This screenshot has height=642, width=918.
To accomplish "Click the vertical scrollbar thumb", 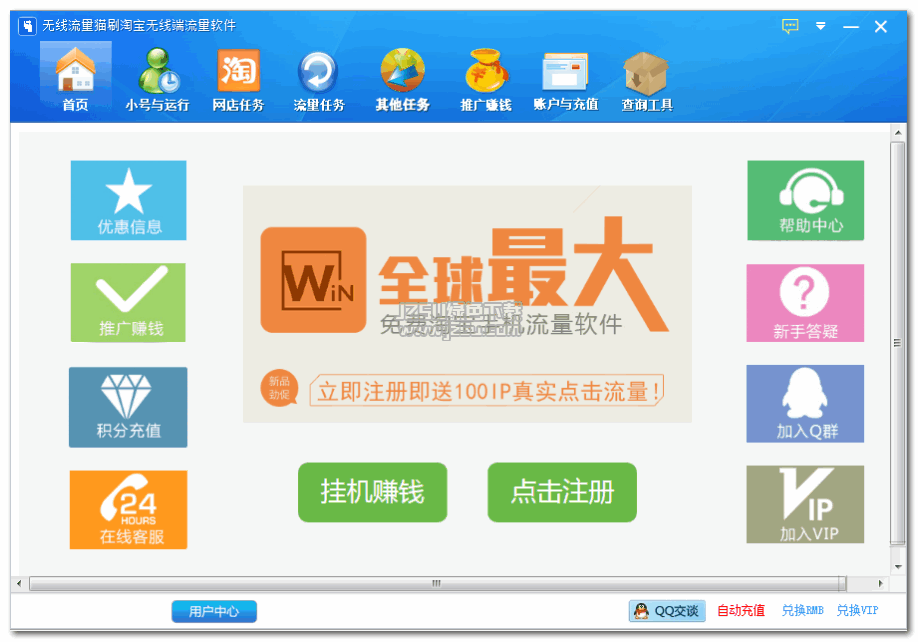I will 898,344.
